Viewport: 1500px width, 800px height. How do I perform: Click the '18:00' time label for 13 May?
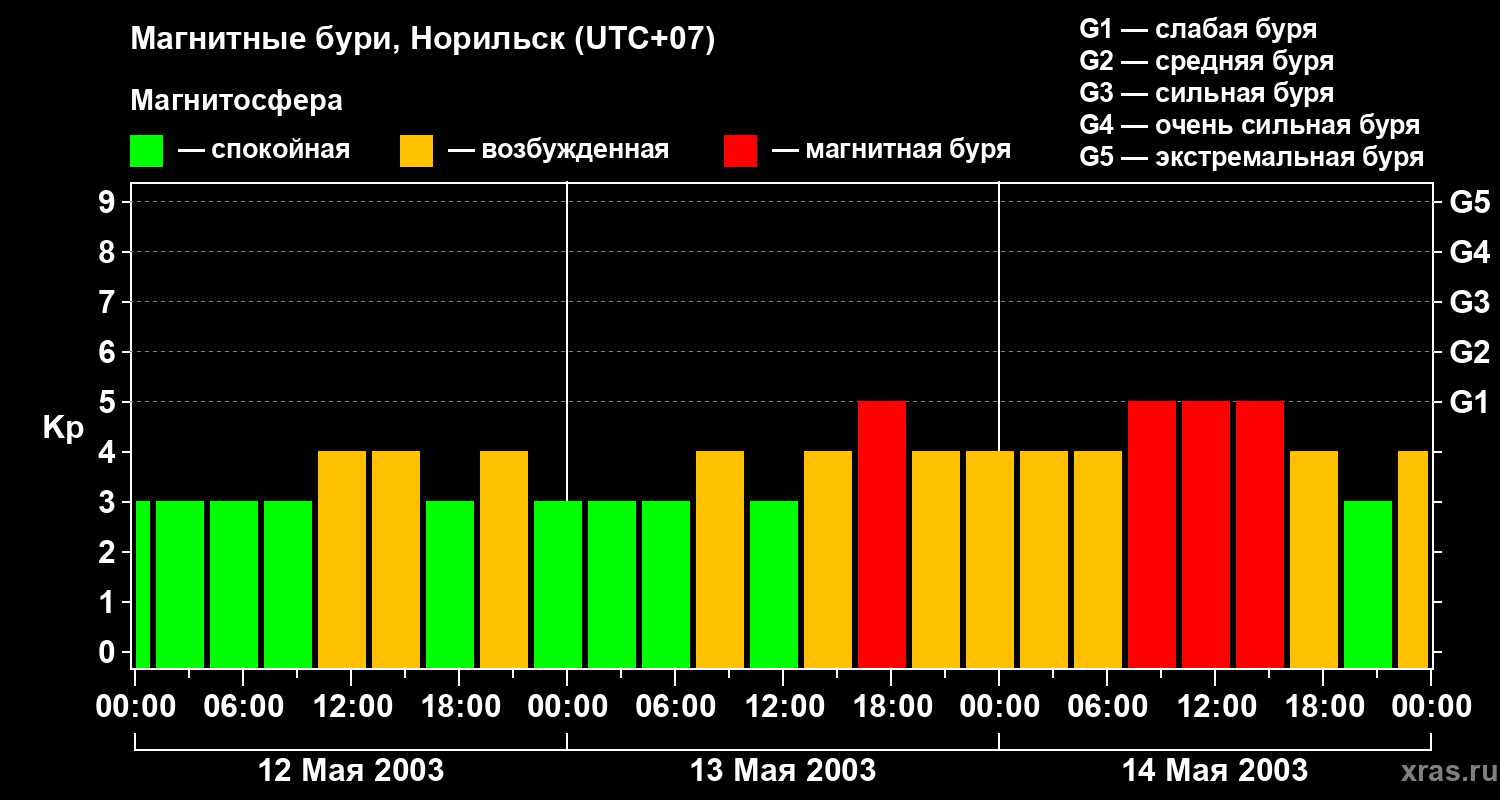891,707
